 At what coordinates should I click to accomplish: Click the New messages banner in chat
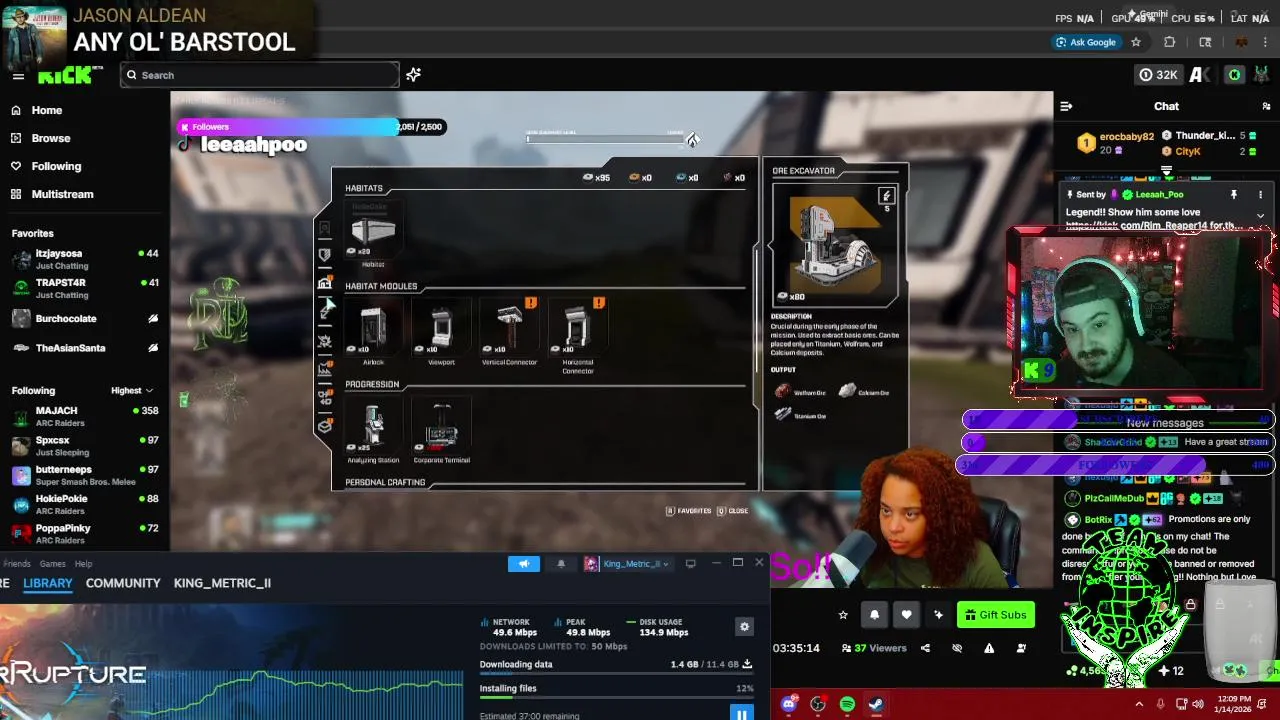point(1165,423)
